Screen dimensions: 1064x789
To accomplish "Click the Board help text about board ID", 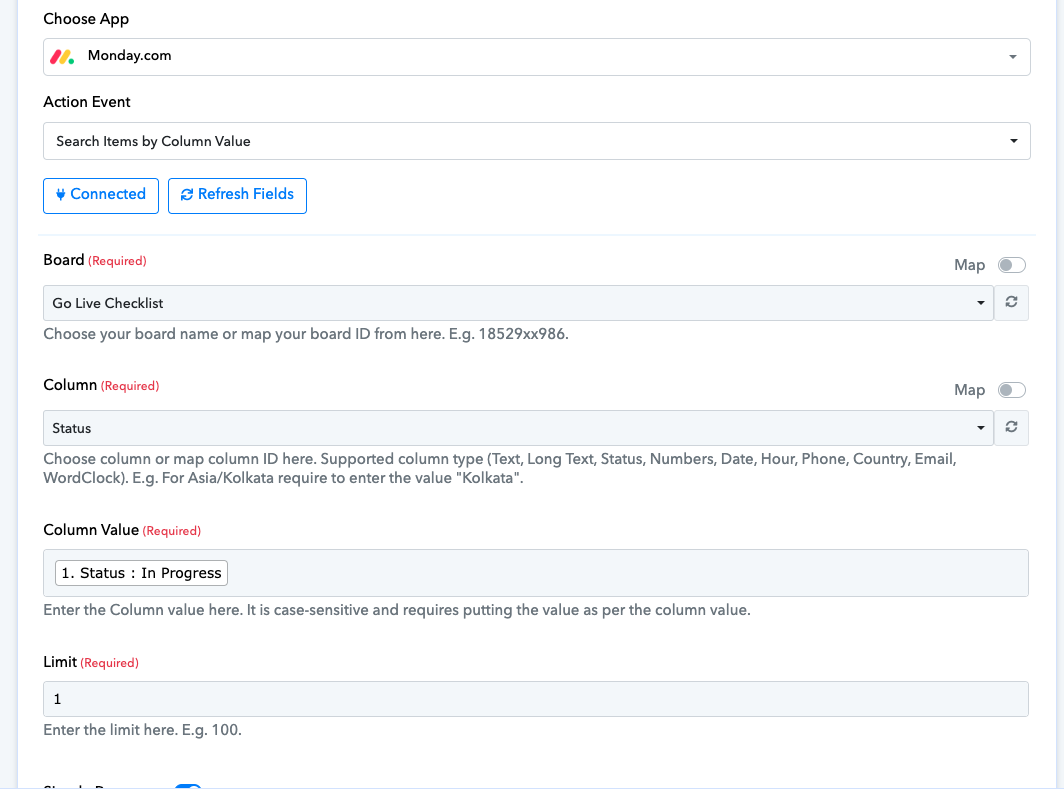I will [x=306, y=334].
